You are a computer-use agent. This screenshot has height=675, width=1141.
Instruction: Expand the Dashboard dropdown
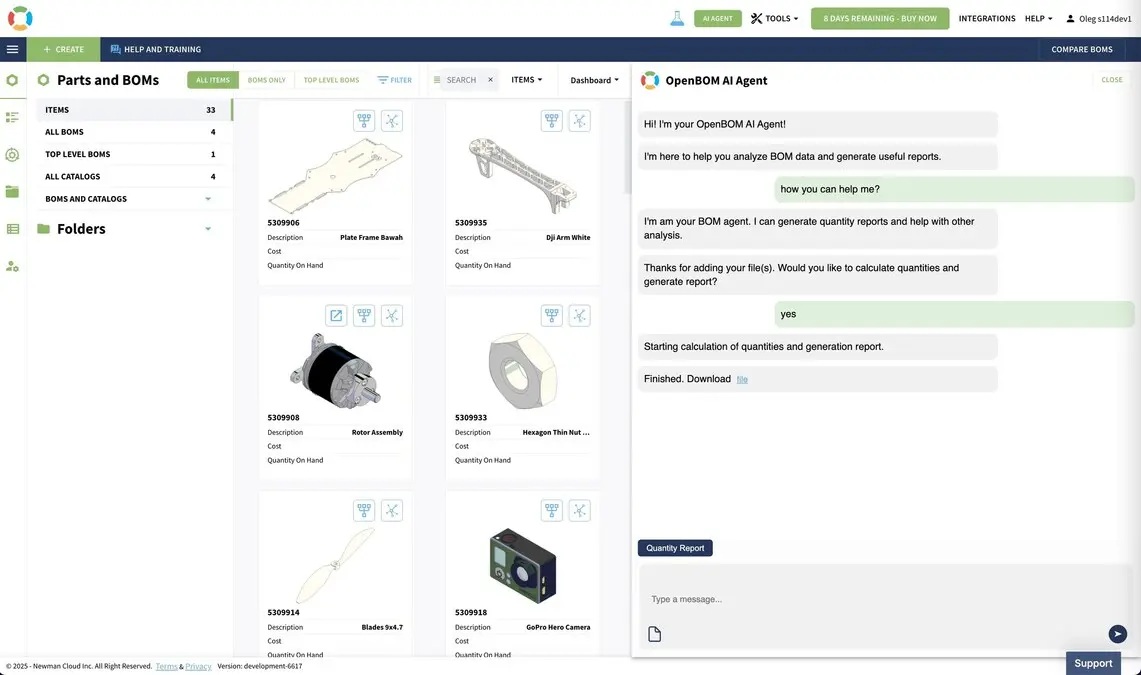click(x=594, y=80)
